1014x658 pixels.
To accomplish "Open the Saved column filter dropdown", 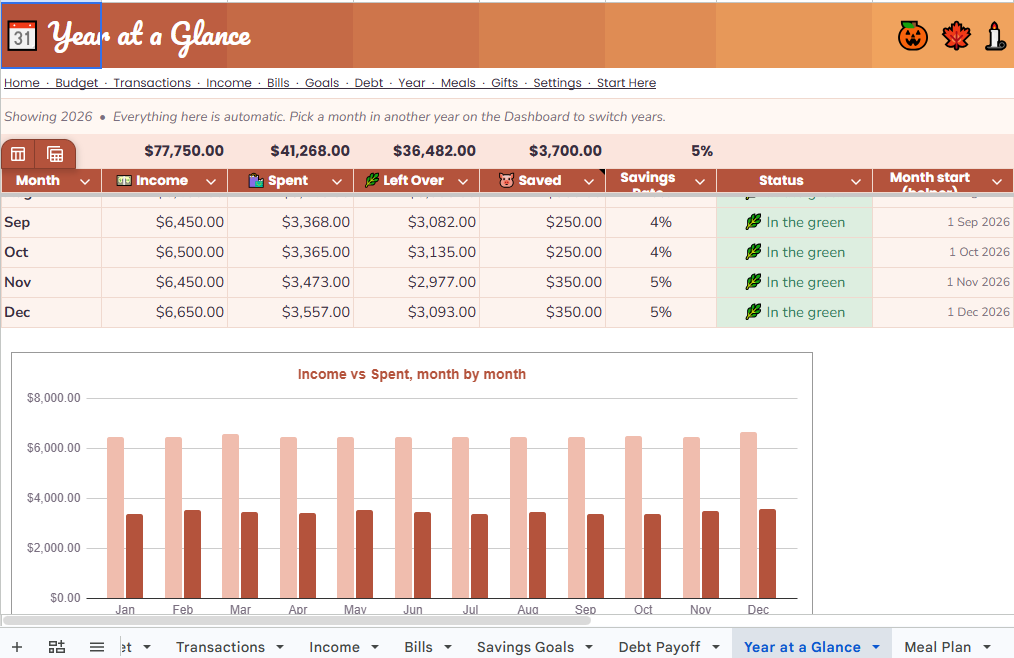I will 589,182.
